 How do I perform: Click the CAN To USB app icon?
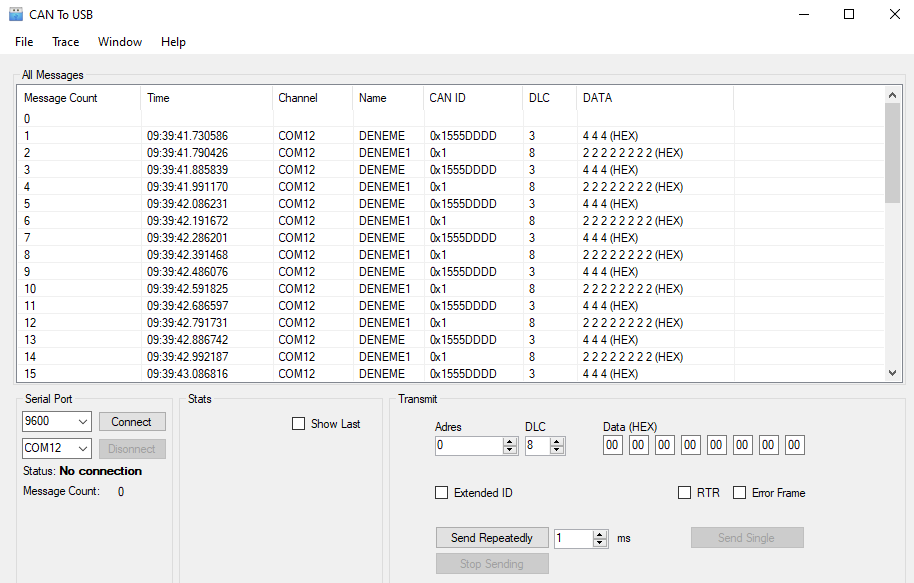point(16,15)
